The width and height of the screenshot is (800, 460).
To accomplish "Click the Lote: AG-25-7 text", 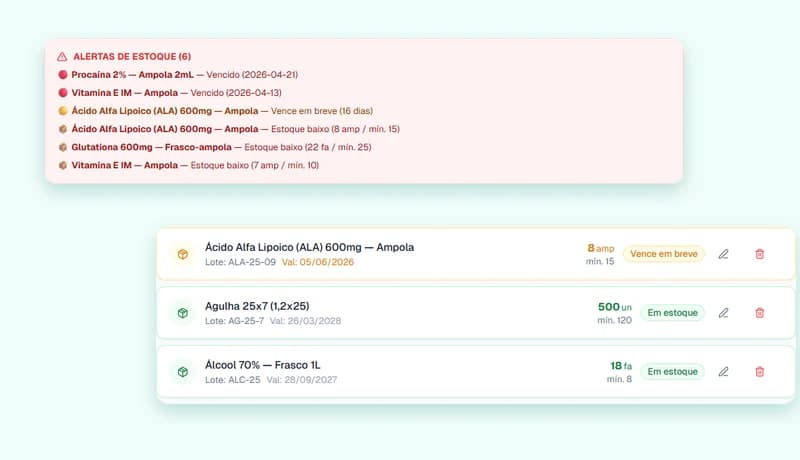I will click(x=235, y=321).
